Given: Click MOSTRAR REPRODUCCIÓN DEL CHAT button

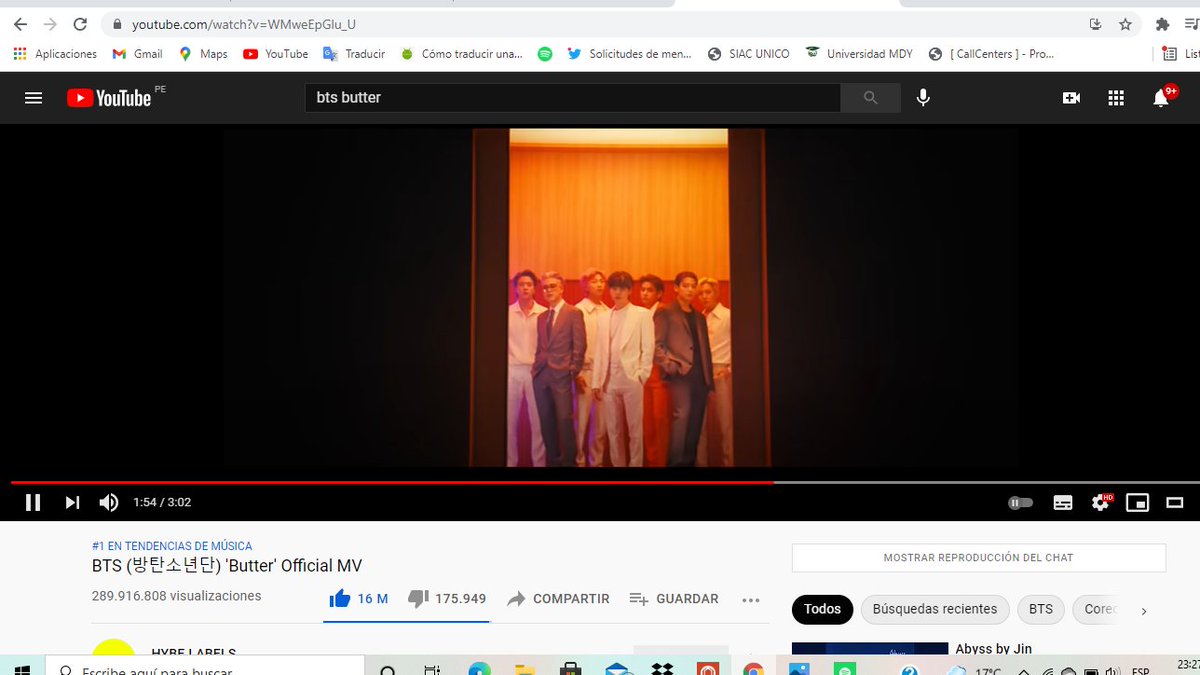Looking at the screenshot, I should click(978, 557).
